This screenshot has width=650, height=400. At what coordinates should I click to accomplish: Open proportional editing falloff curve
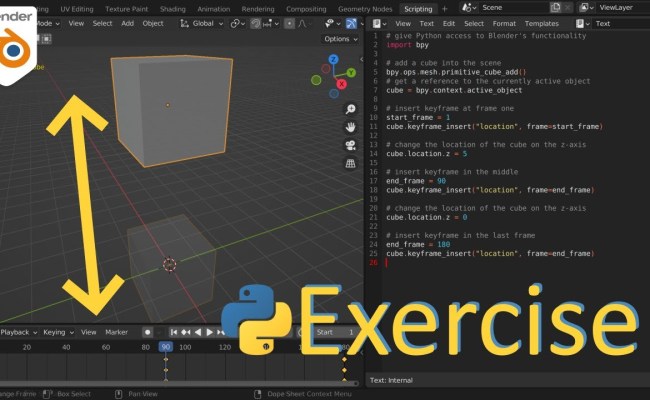tap(303, 24)
